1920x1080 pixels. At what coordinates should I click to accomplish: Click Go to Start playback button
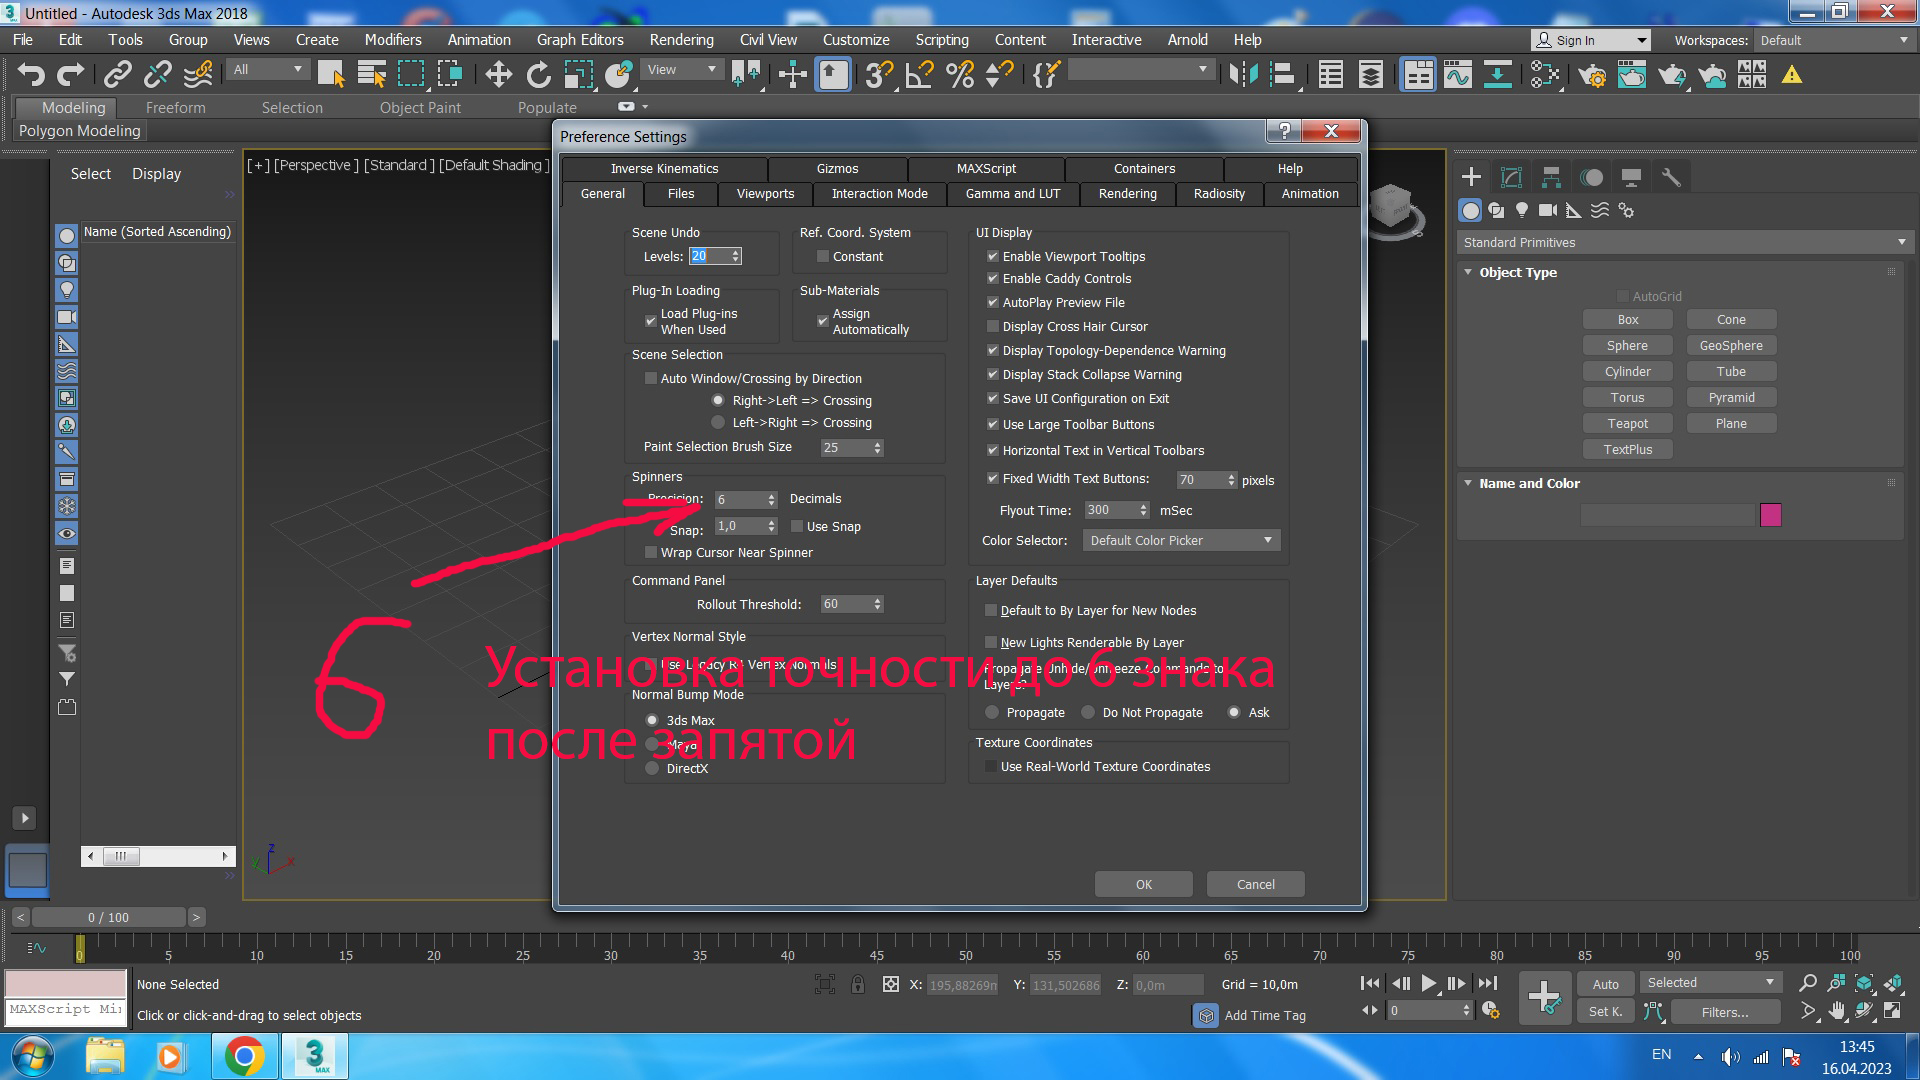(x=1371, y=983)
